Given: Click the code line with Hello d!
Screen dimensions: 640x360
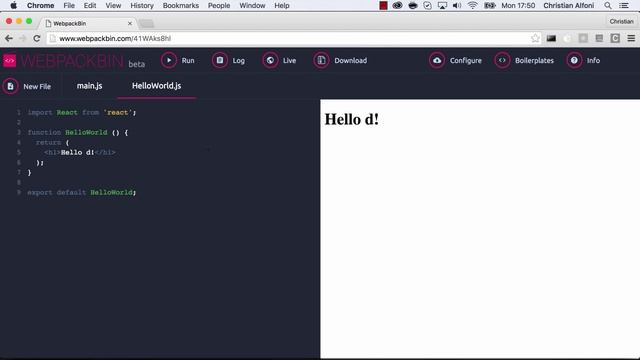Looking at the screenshot, I should click(x=80, y=152).
